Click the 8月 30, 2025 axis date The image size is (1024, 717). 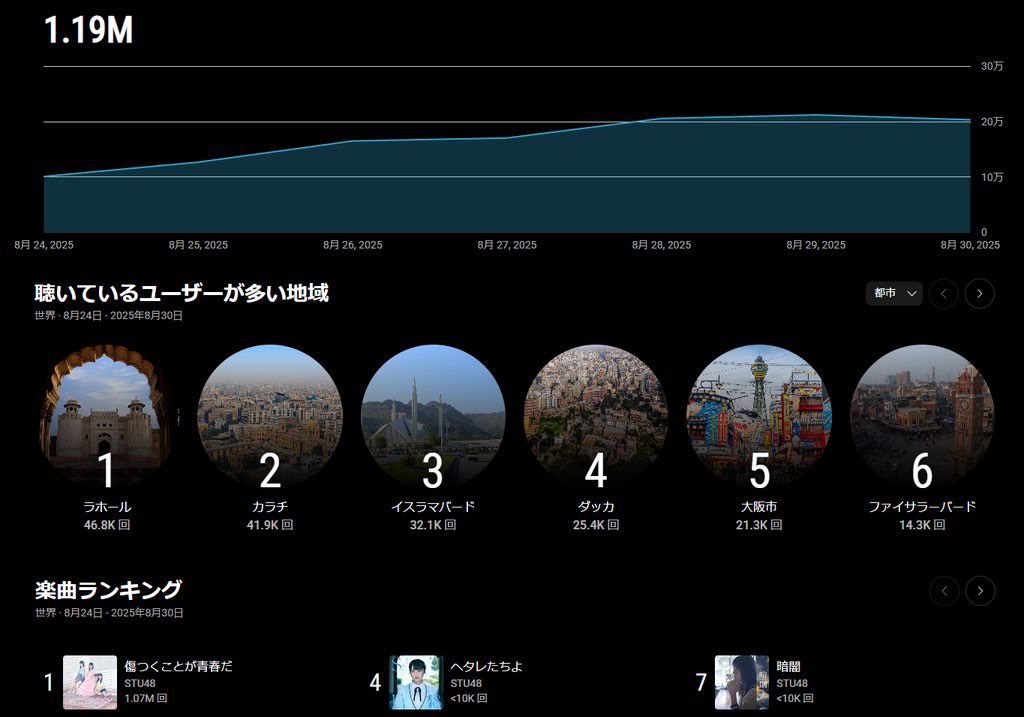click(x=970, y=245)
